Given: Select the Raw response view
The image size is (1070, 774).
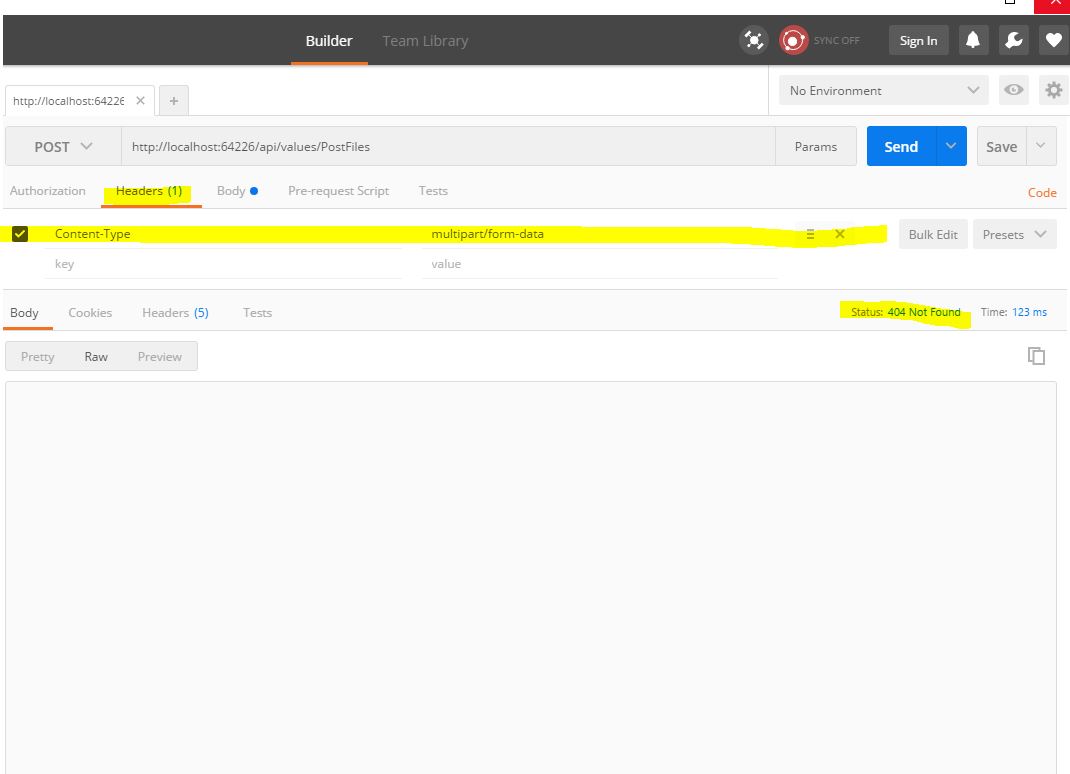Looking at the screenshot, I should pyautogui.click(x=96, y=356).
